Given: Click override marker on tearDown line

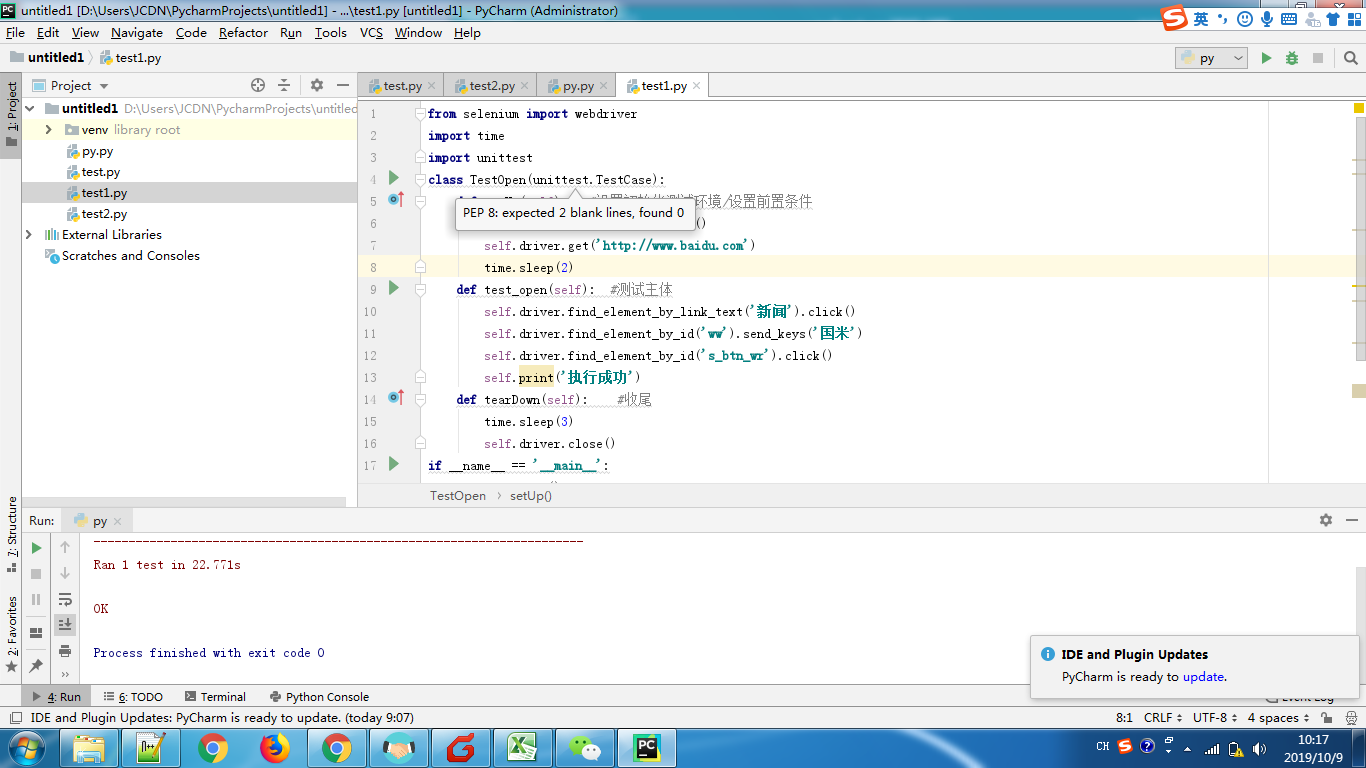Looking at the screenshot, I should point(395,398).
